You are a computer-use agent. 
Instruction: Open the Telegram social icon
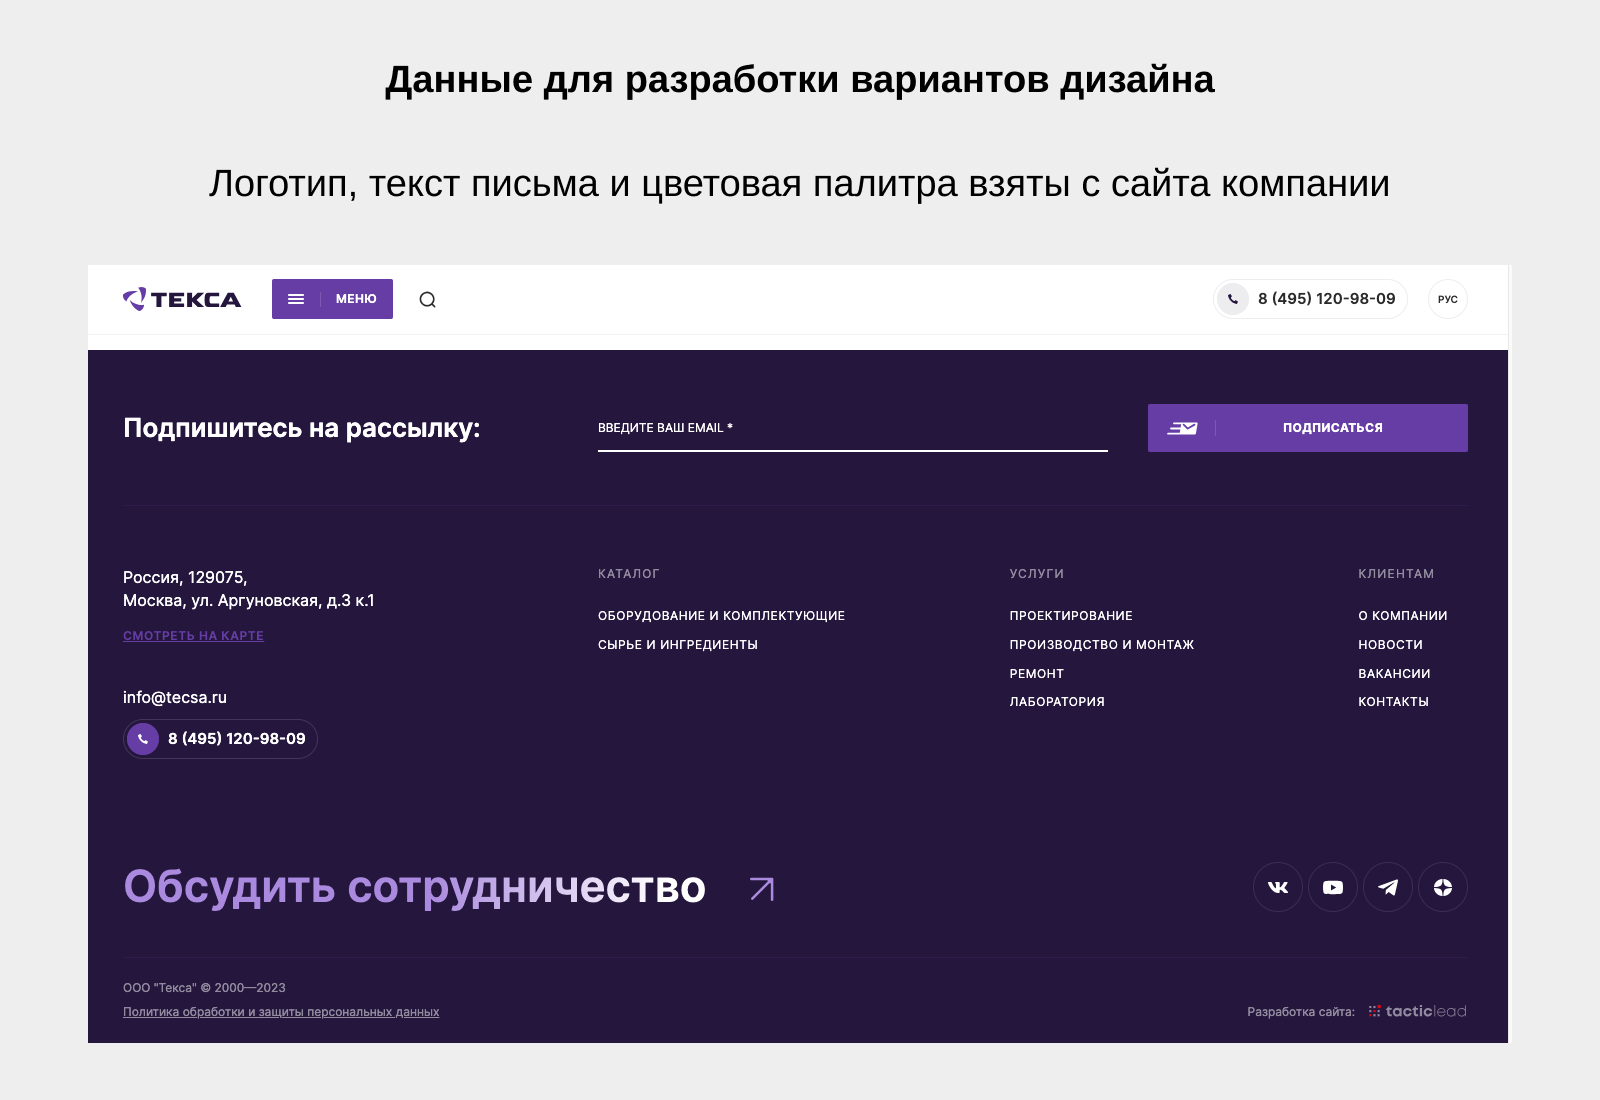[1388, 887]
